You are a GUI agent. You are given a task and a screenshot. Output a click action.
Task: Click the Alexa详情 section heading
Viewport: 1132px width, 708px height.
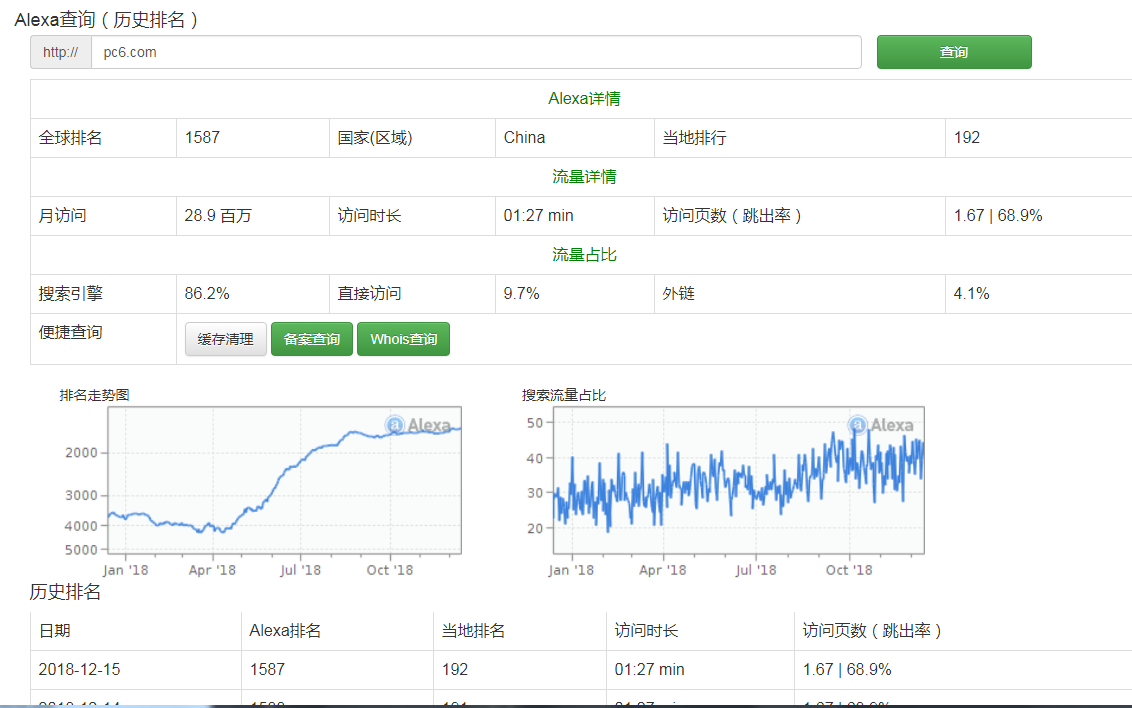point(584,99)
